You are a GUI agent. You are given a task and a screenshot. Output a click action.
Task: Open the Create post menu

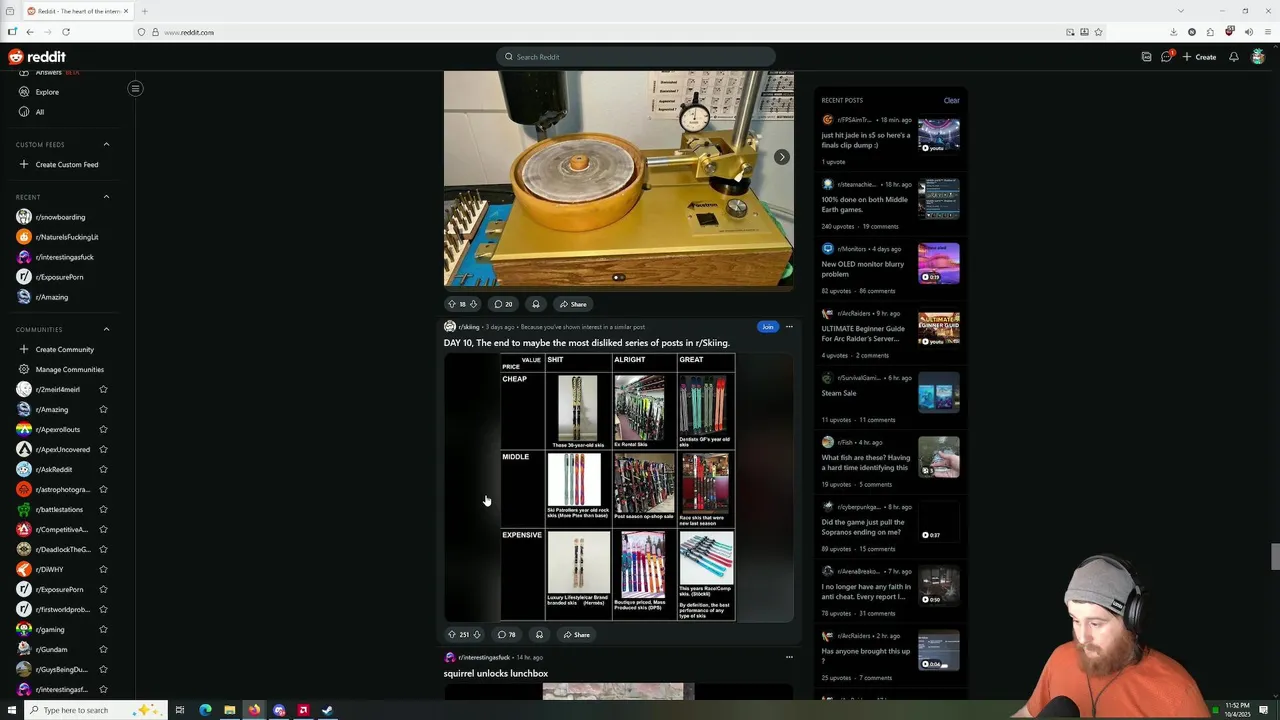click(1199, 57)
